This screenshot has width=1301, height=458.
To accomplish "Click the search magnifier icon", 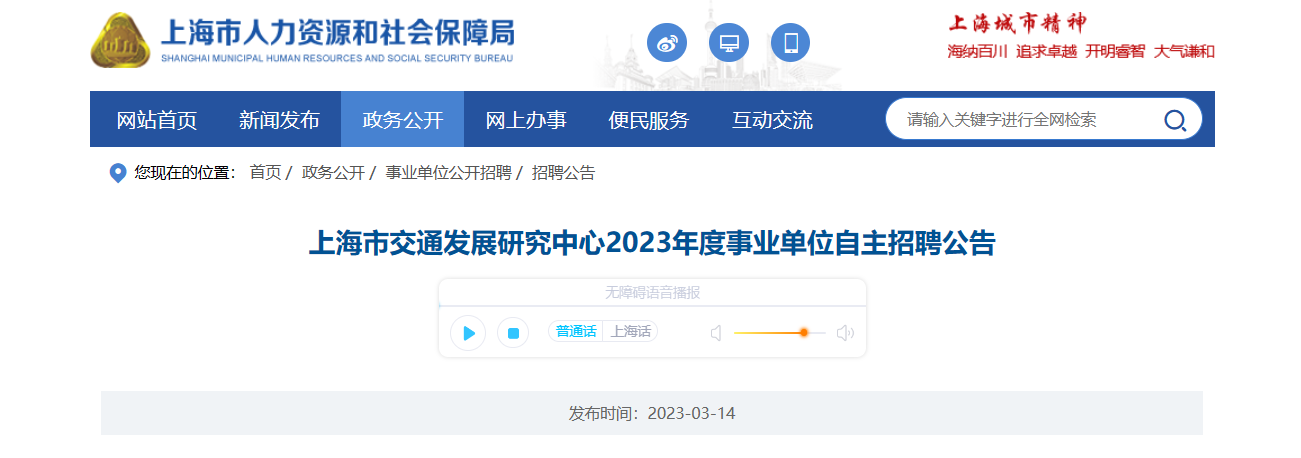I will click(1175, 121).
